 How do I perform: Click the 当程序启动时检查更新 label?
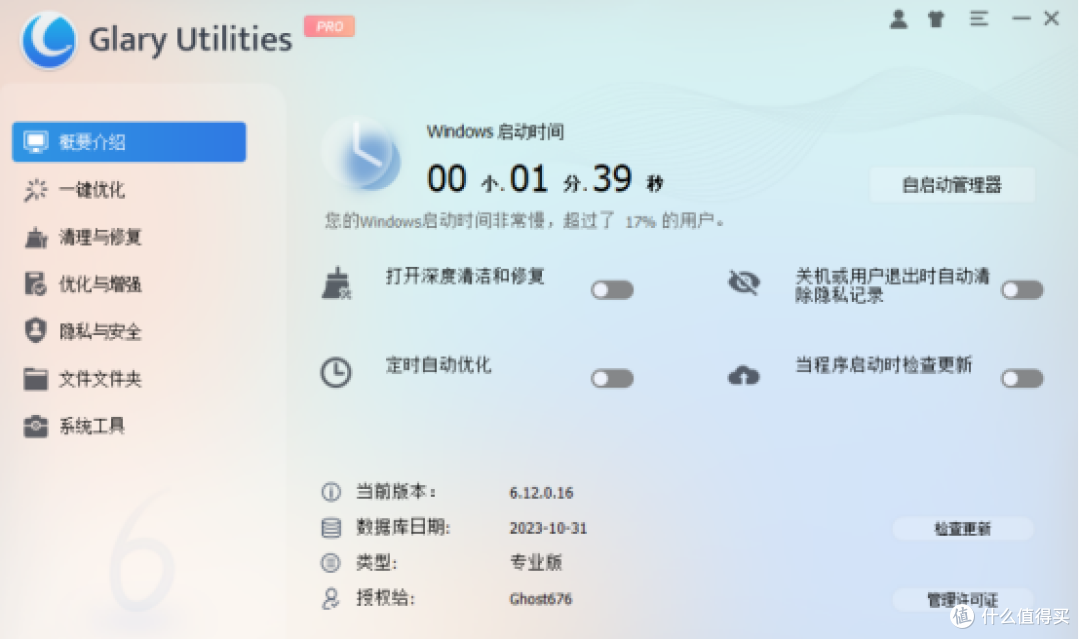(884, 365)
